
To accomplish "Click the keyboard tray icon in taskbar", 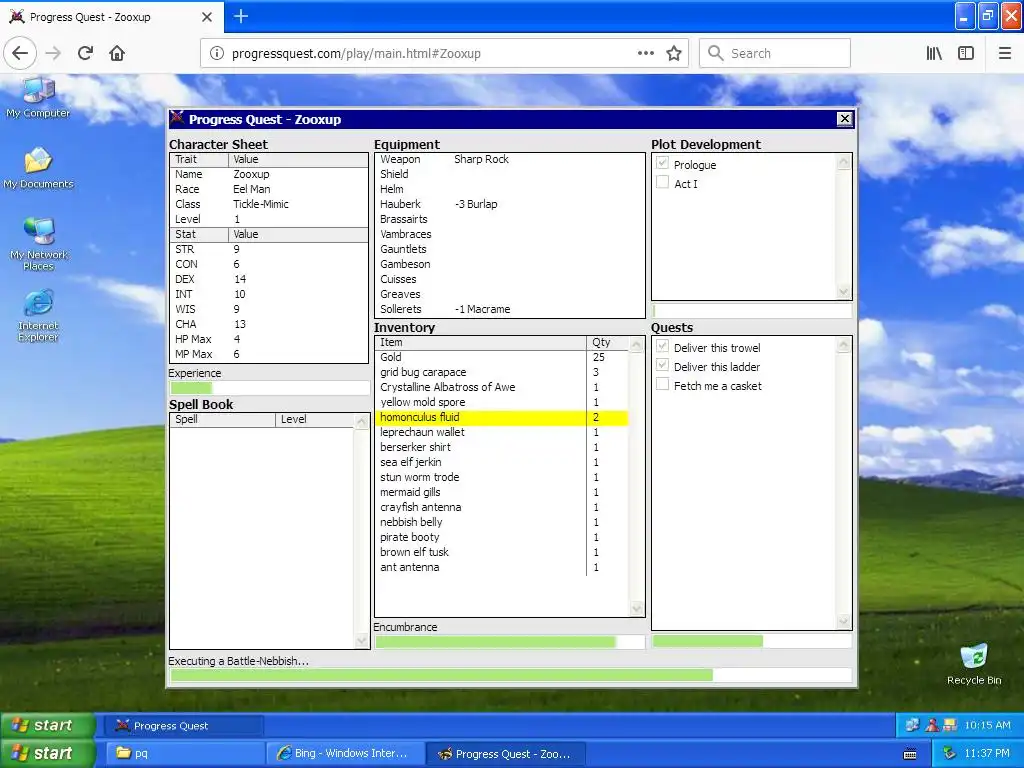I will pos(910,754).
